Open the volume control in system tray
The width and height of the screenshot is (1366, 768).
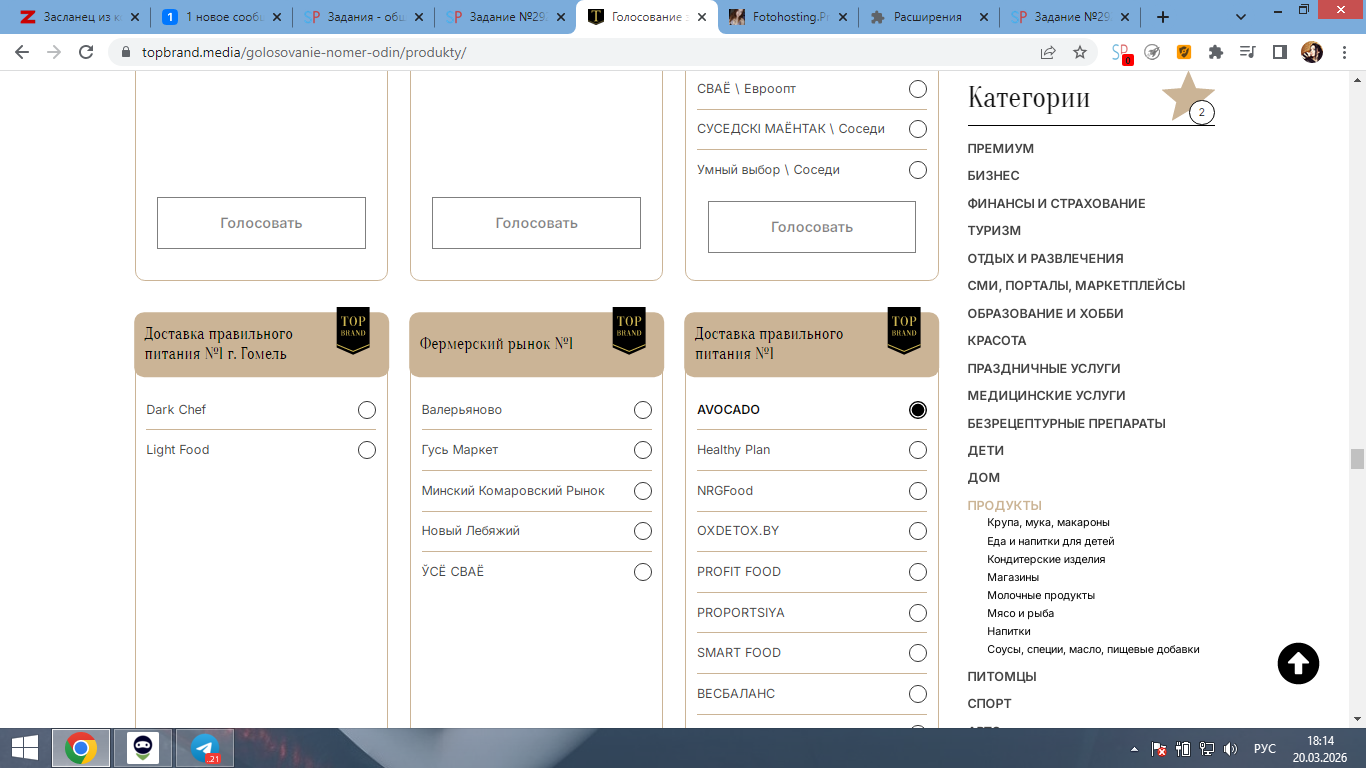click(1230, 748)
